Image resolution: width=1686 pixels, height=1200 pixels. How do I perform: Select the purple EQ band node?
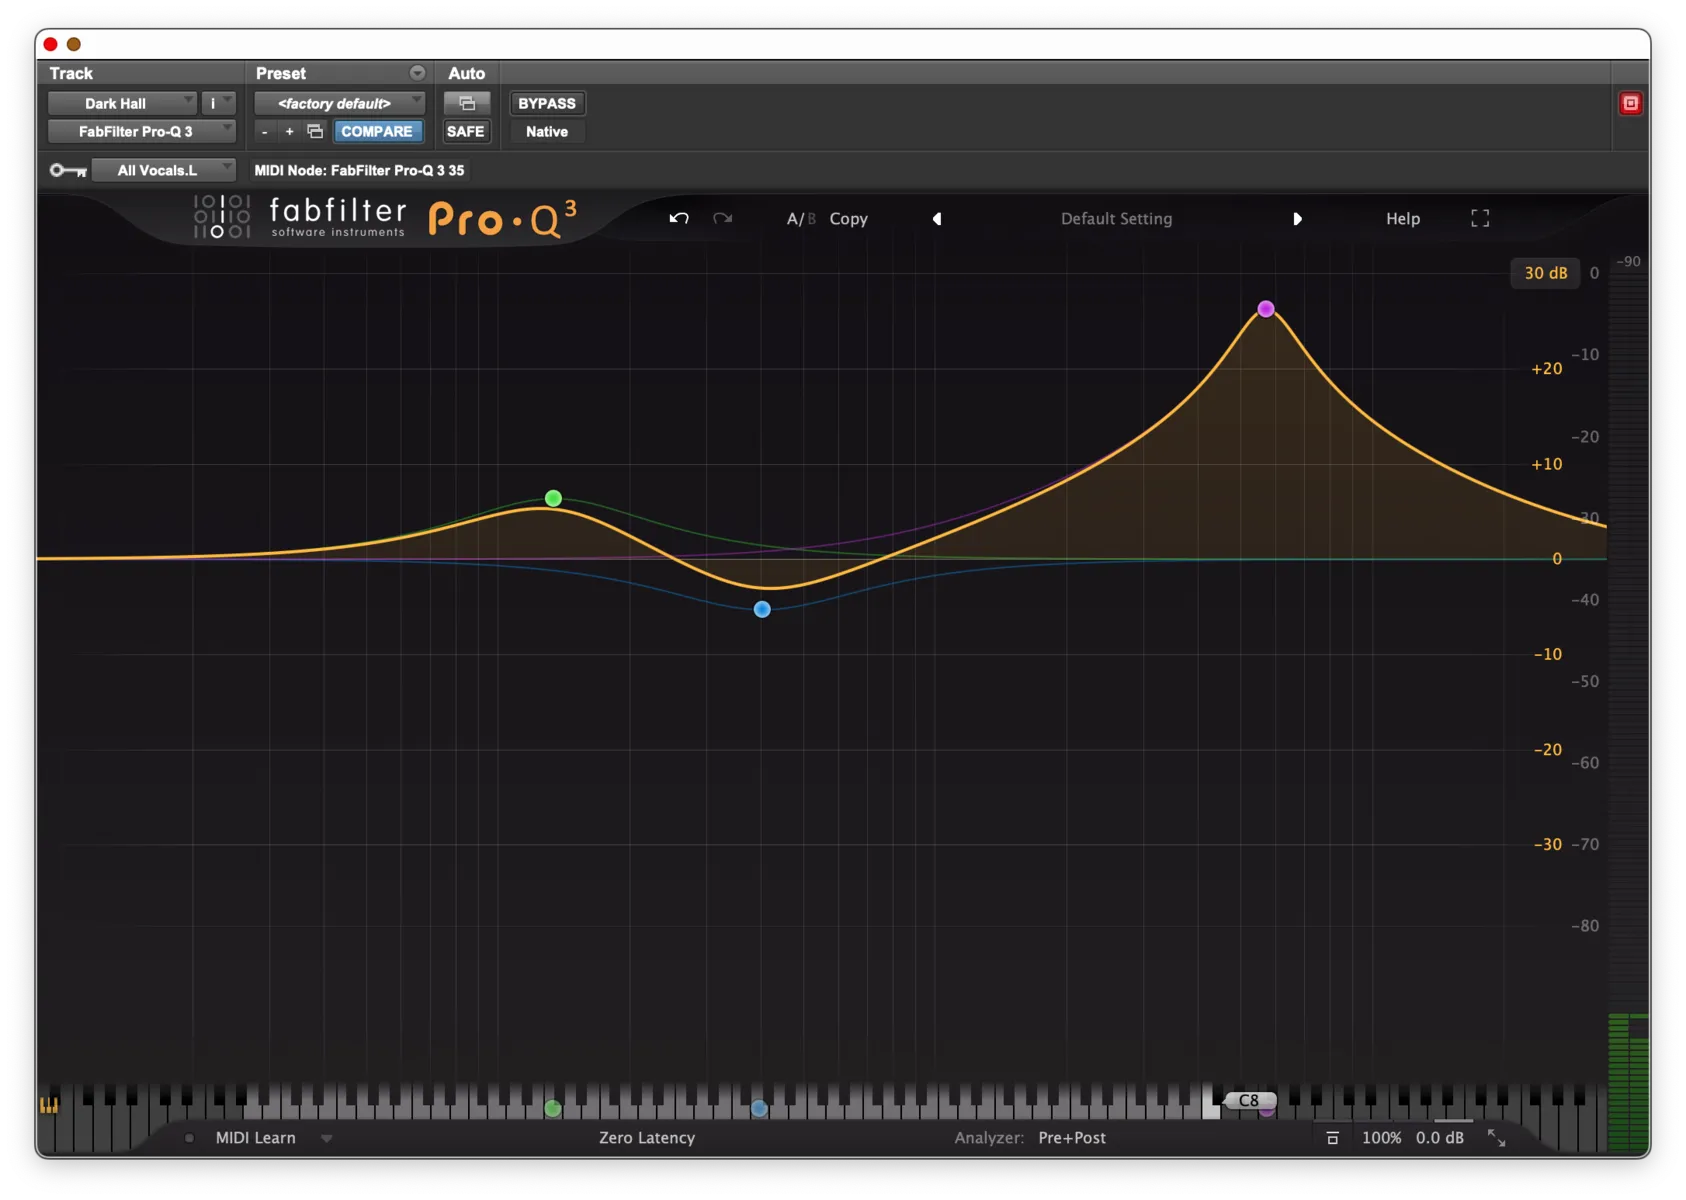[x=1266, y=309]
